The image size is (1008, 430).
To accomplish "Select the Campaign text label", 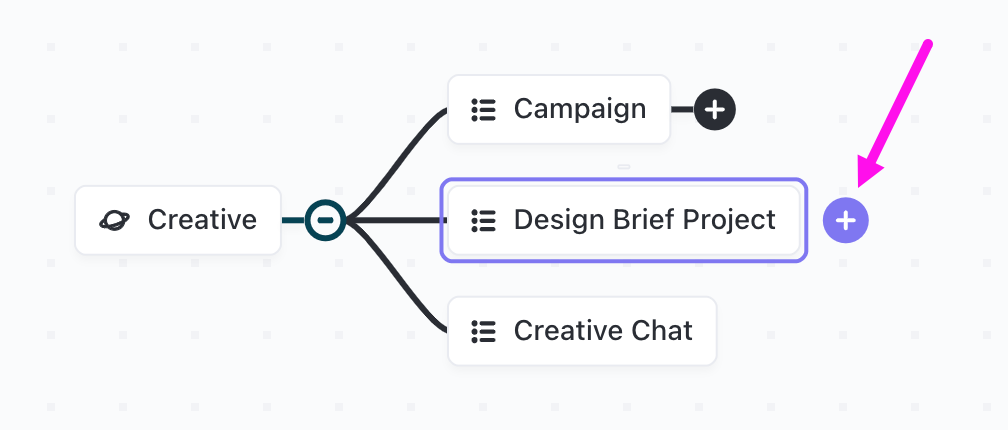I will (580, 109).
